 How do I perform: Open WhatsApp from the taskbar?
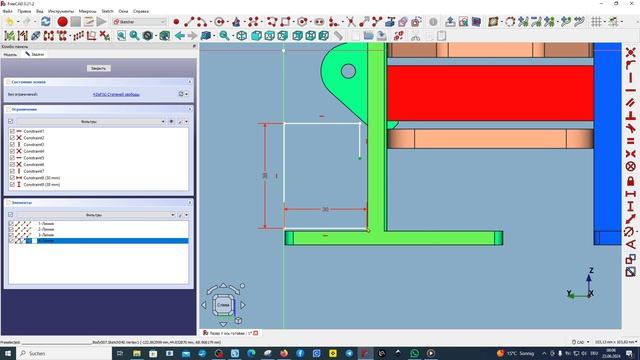click(x=414, y=353)
